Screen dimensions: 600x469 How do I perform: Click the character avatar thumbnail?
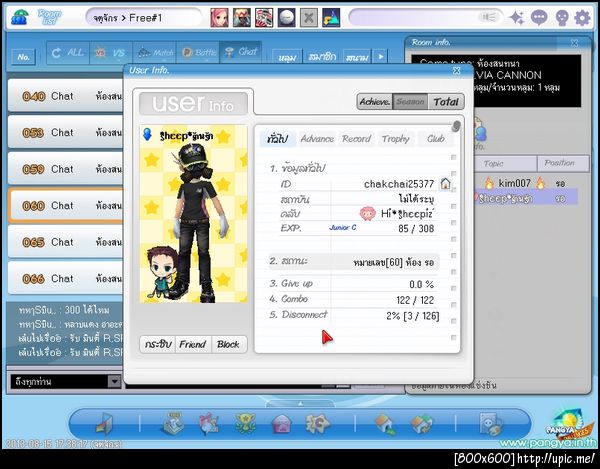click(x=194, y=213)
